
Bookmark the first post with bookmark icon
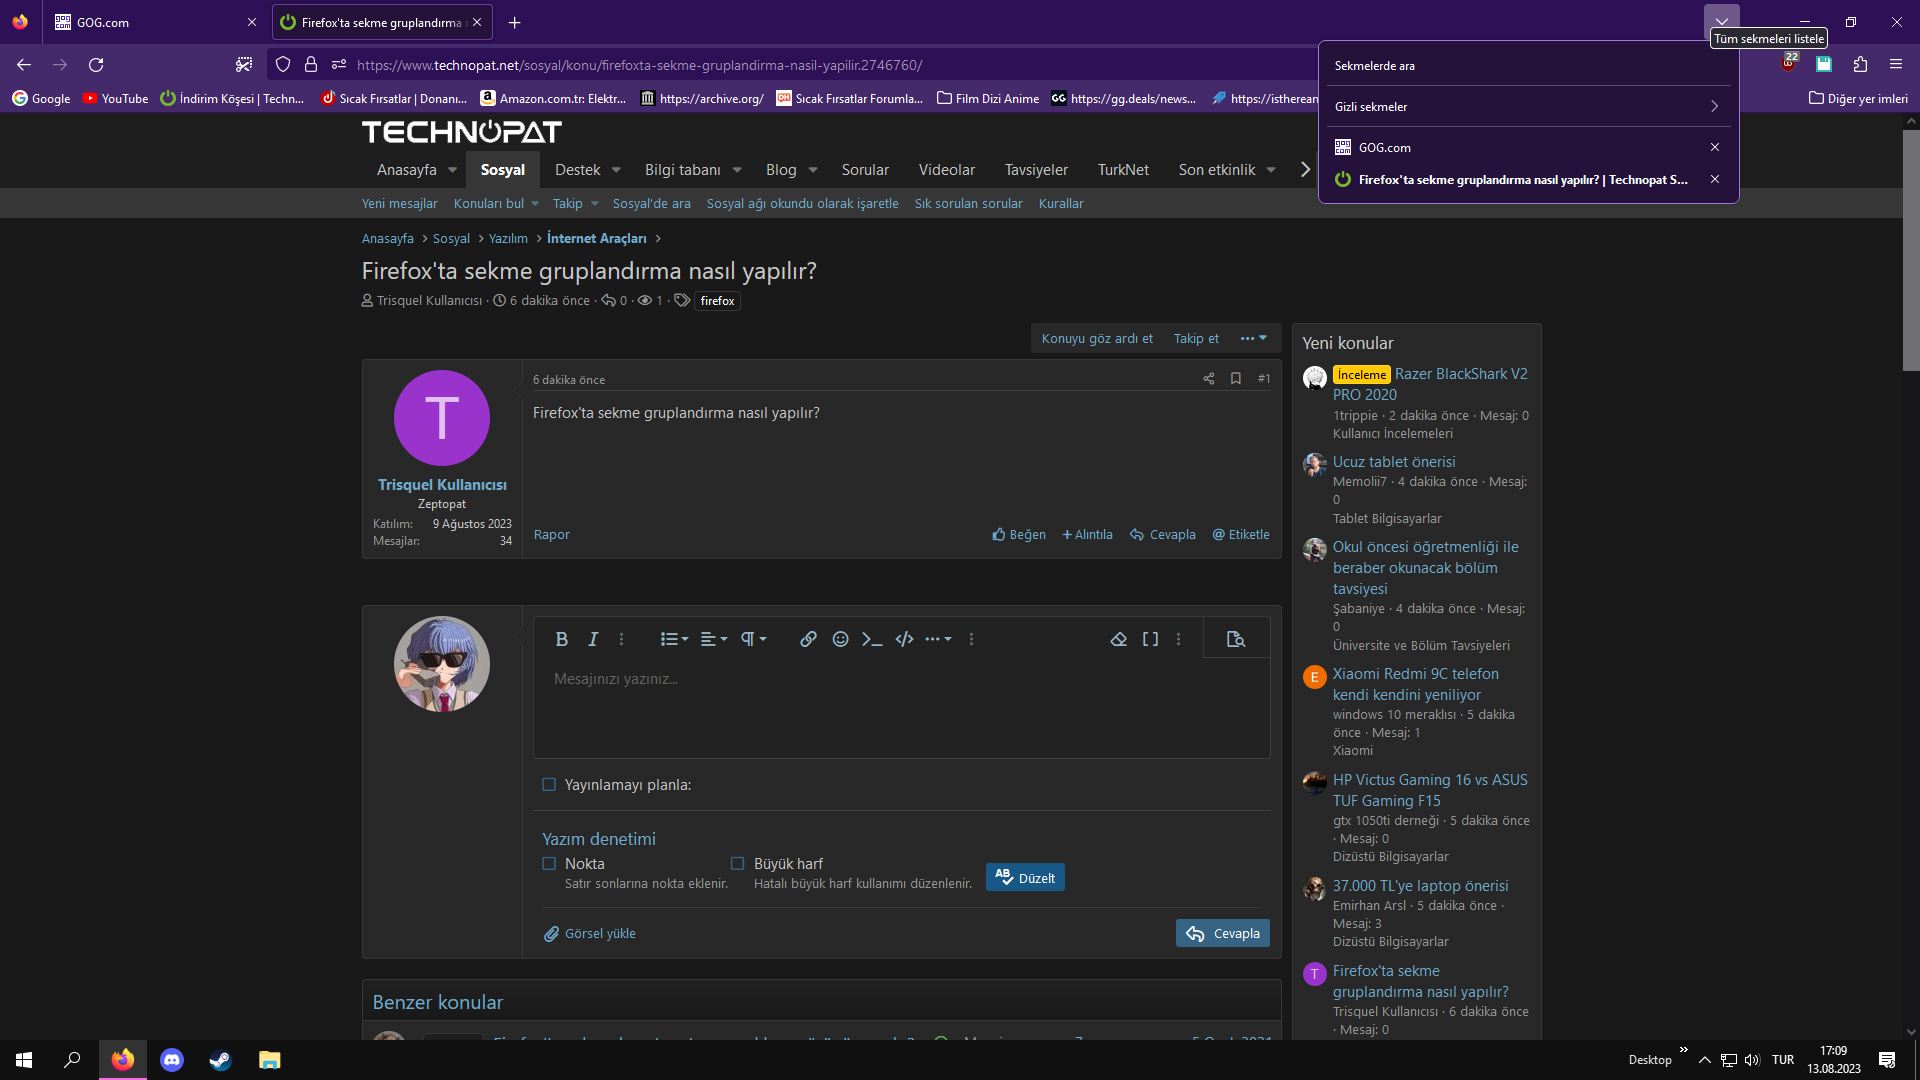coord(1236,379)
